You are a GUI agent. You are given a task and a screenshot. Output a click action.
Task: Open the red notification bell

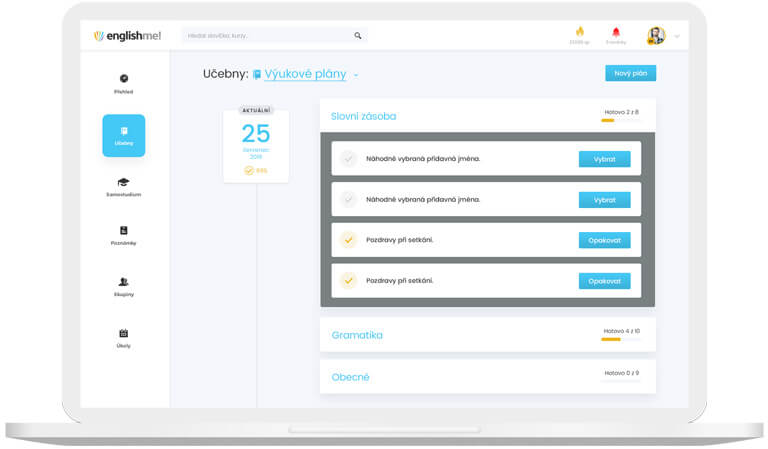616,33
